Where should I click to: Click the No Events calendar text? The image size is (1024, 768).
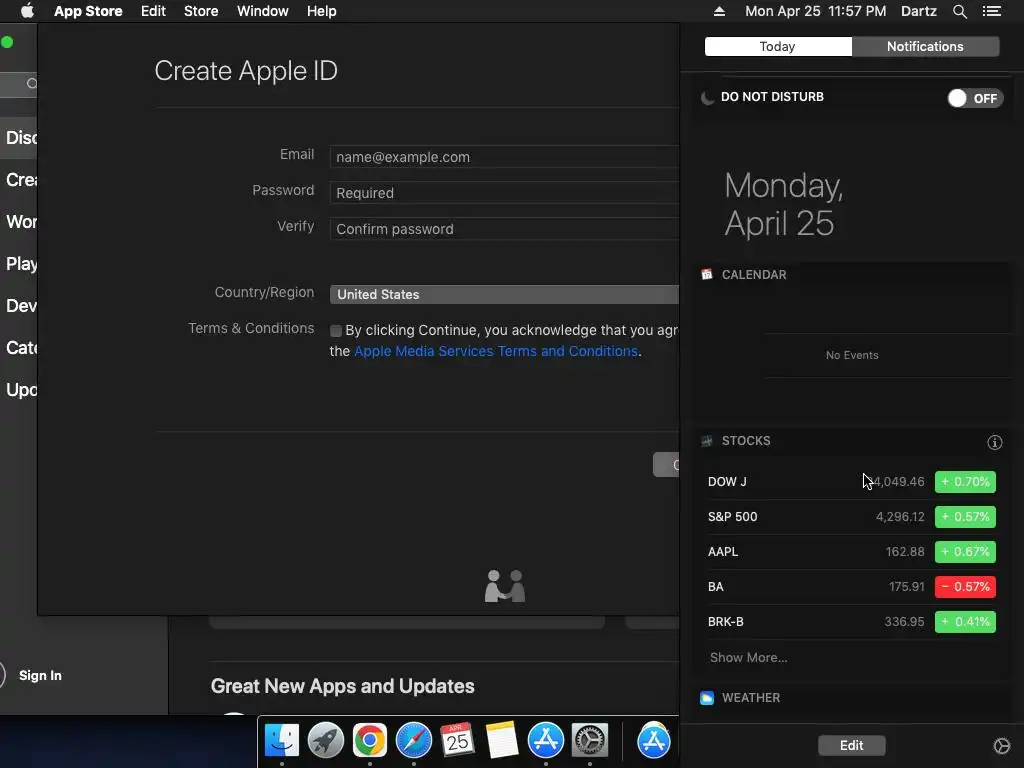click(852, 355)
